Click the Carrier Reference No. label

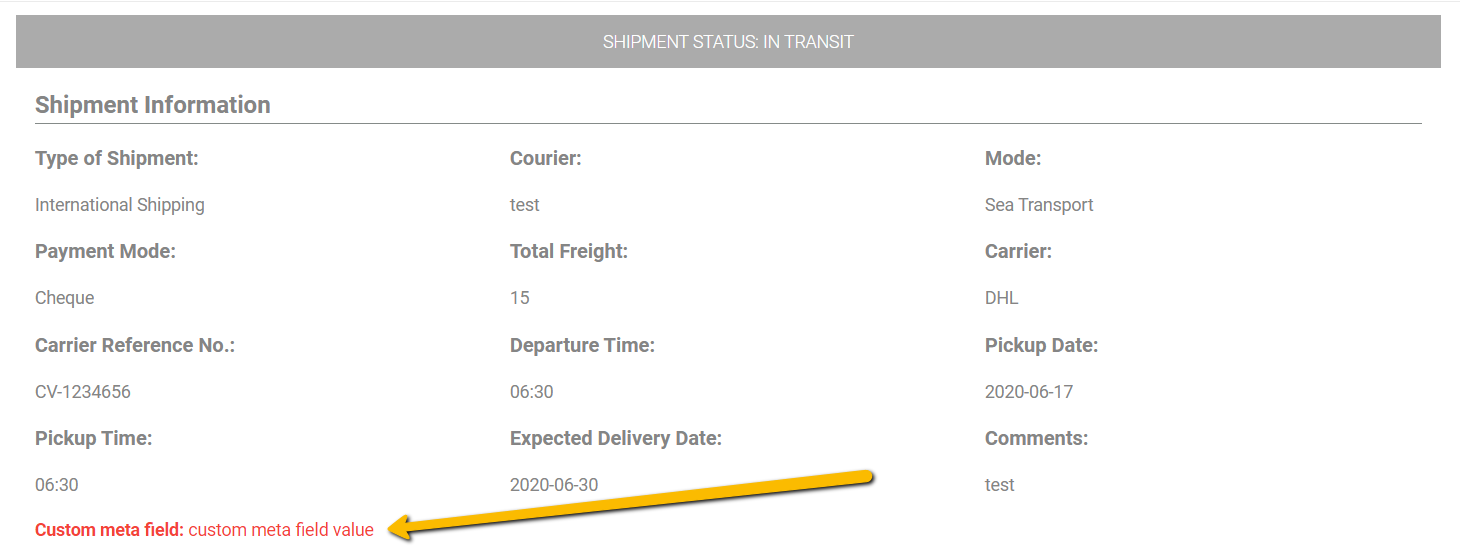(x=135, y=345)
